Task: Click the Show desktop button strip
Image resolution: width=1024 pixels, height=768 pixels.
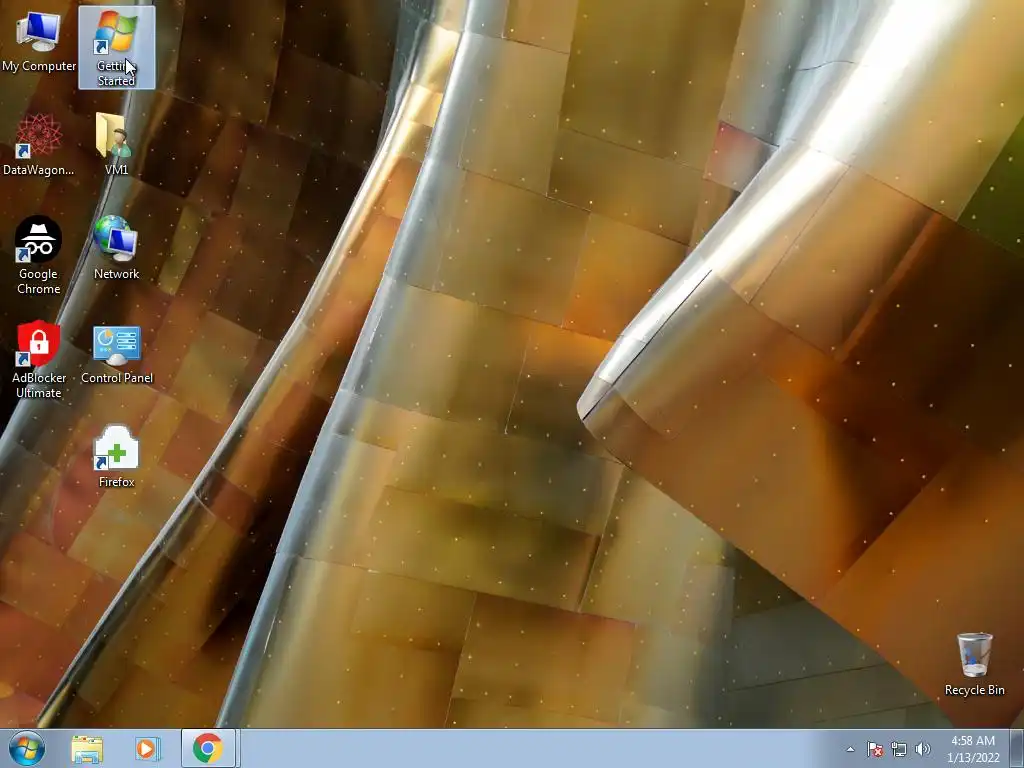Action: [x=1017, y=748]
